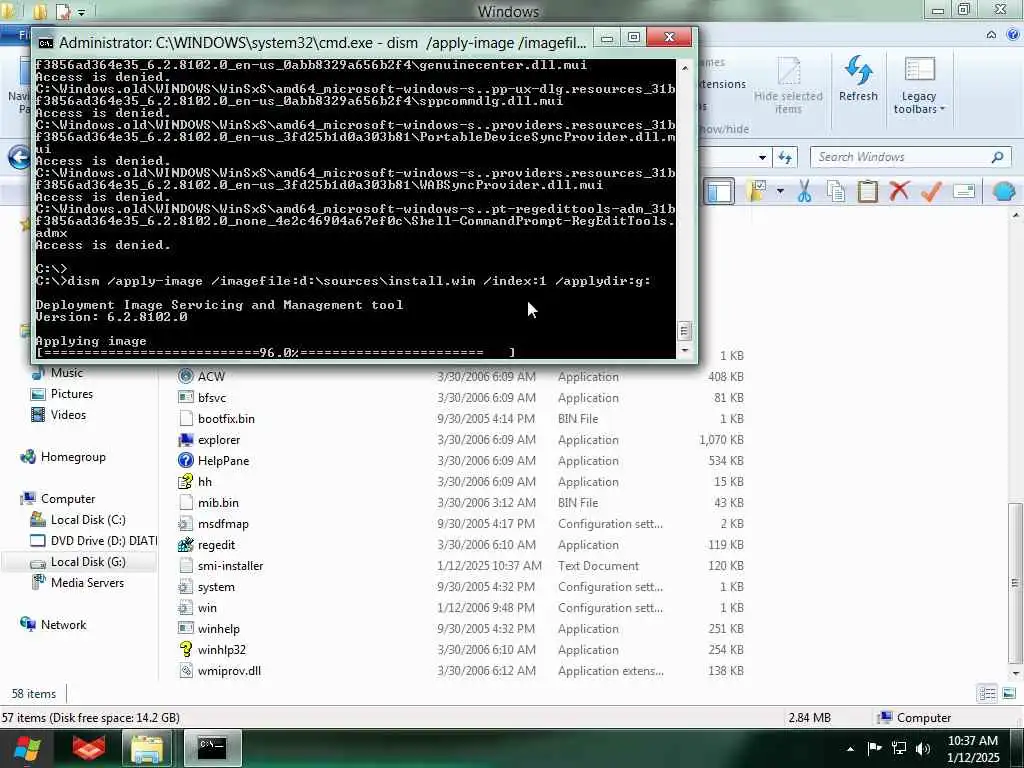This screenshot has width=1024, height=768.
Task: Click cmd window scrollbar down arrow
Action: coord(684,351)
